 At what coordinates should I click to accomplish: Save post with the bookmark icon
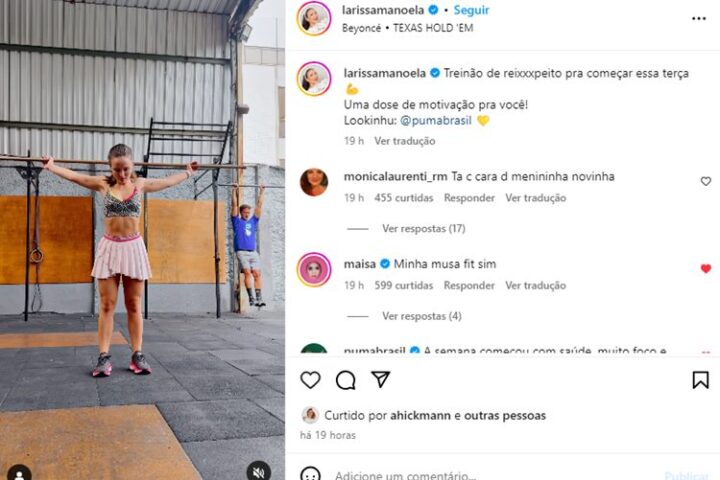pyautogui.click(x=700, y=380)
